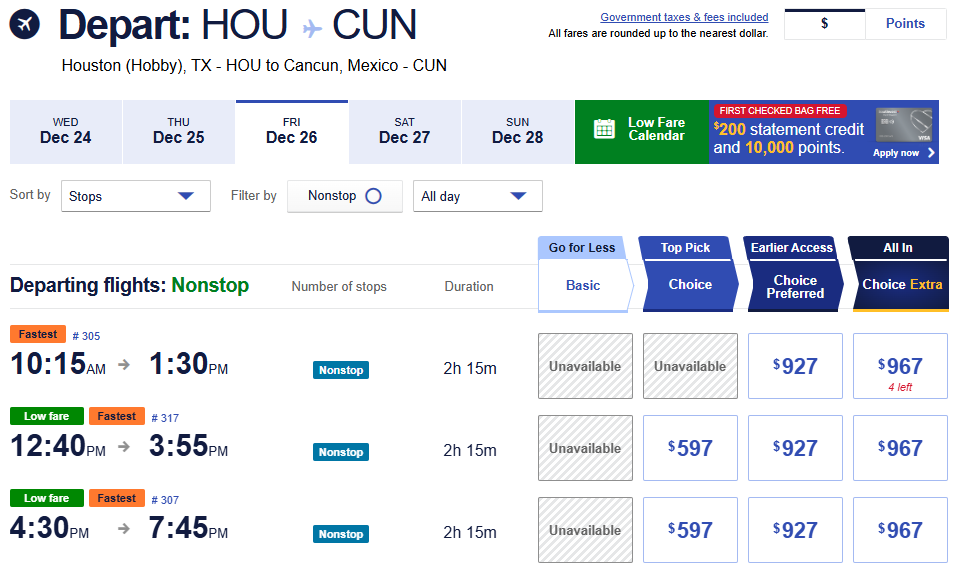Viewport: 959px width, 572px height.
Task: Select $967 Choice Extra for 4:30 PM flight
Action: [x=900, y=530]
